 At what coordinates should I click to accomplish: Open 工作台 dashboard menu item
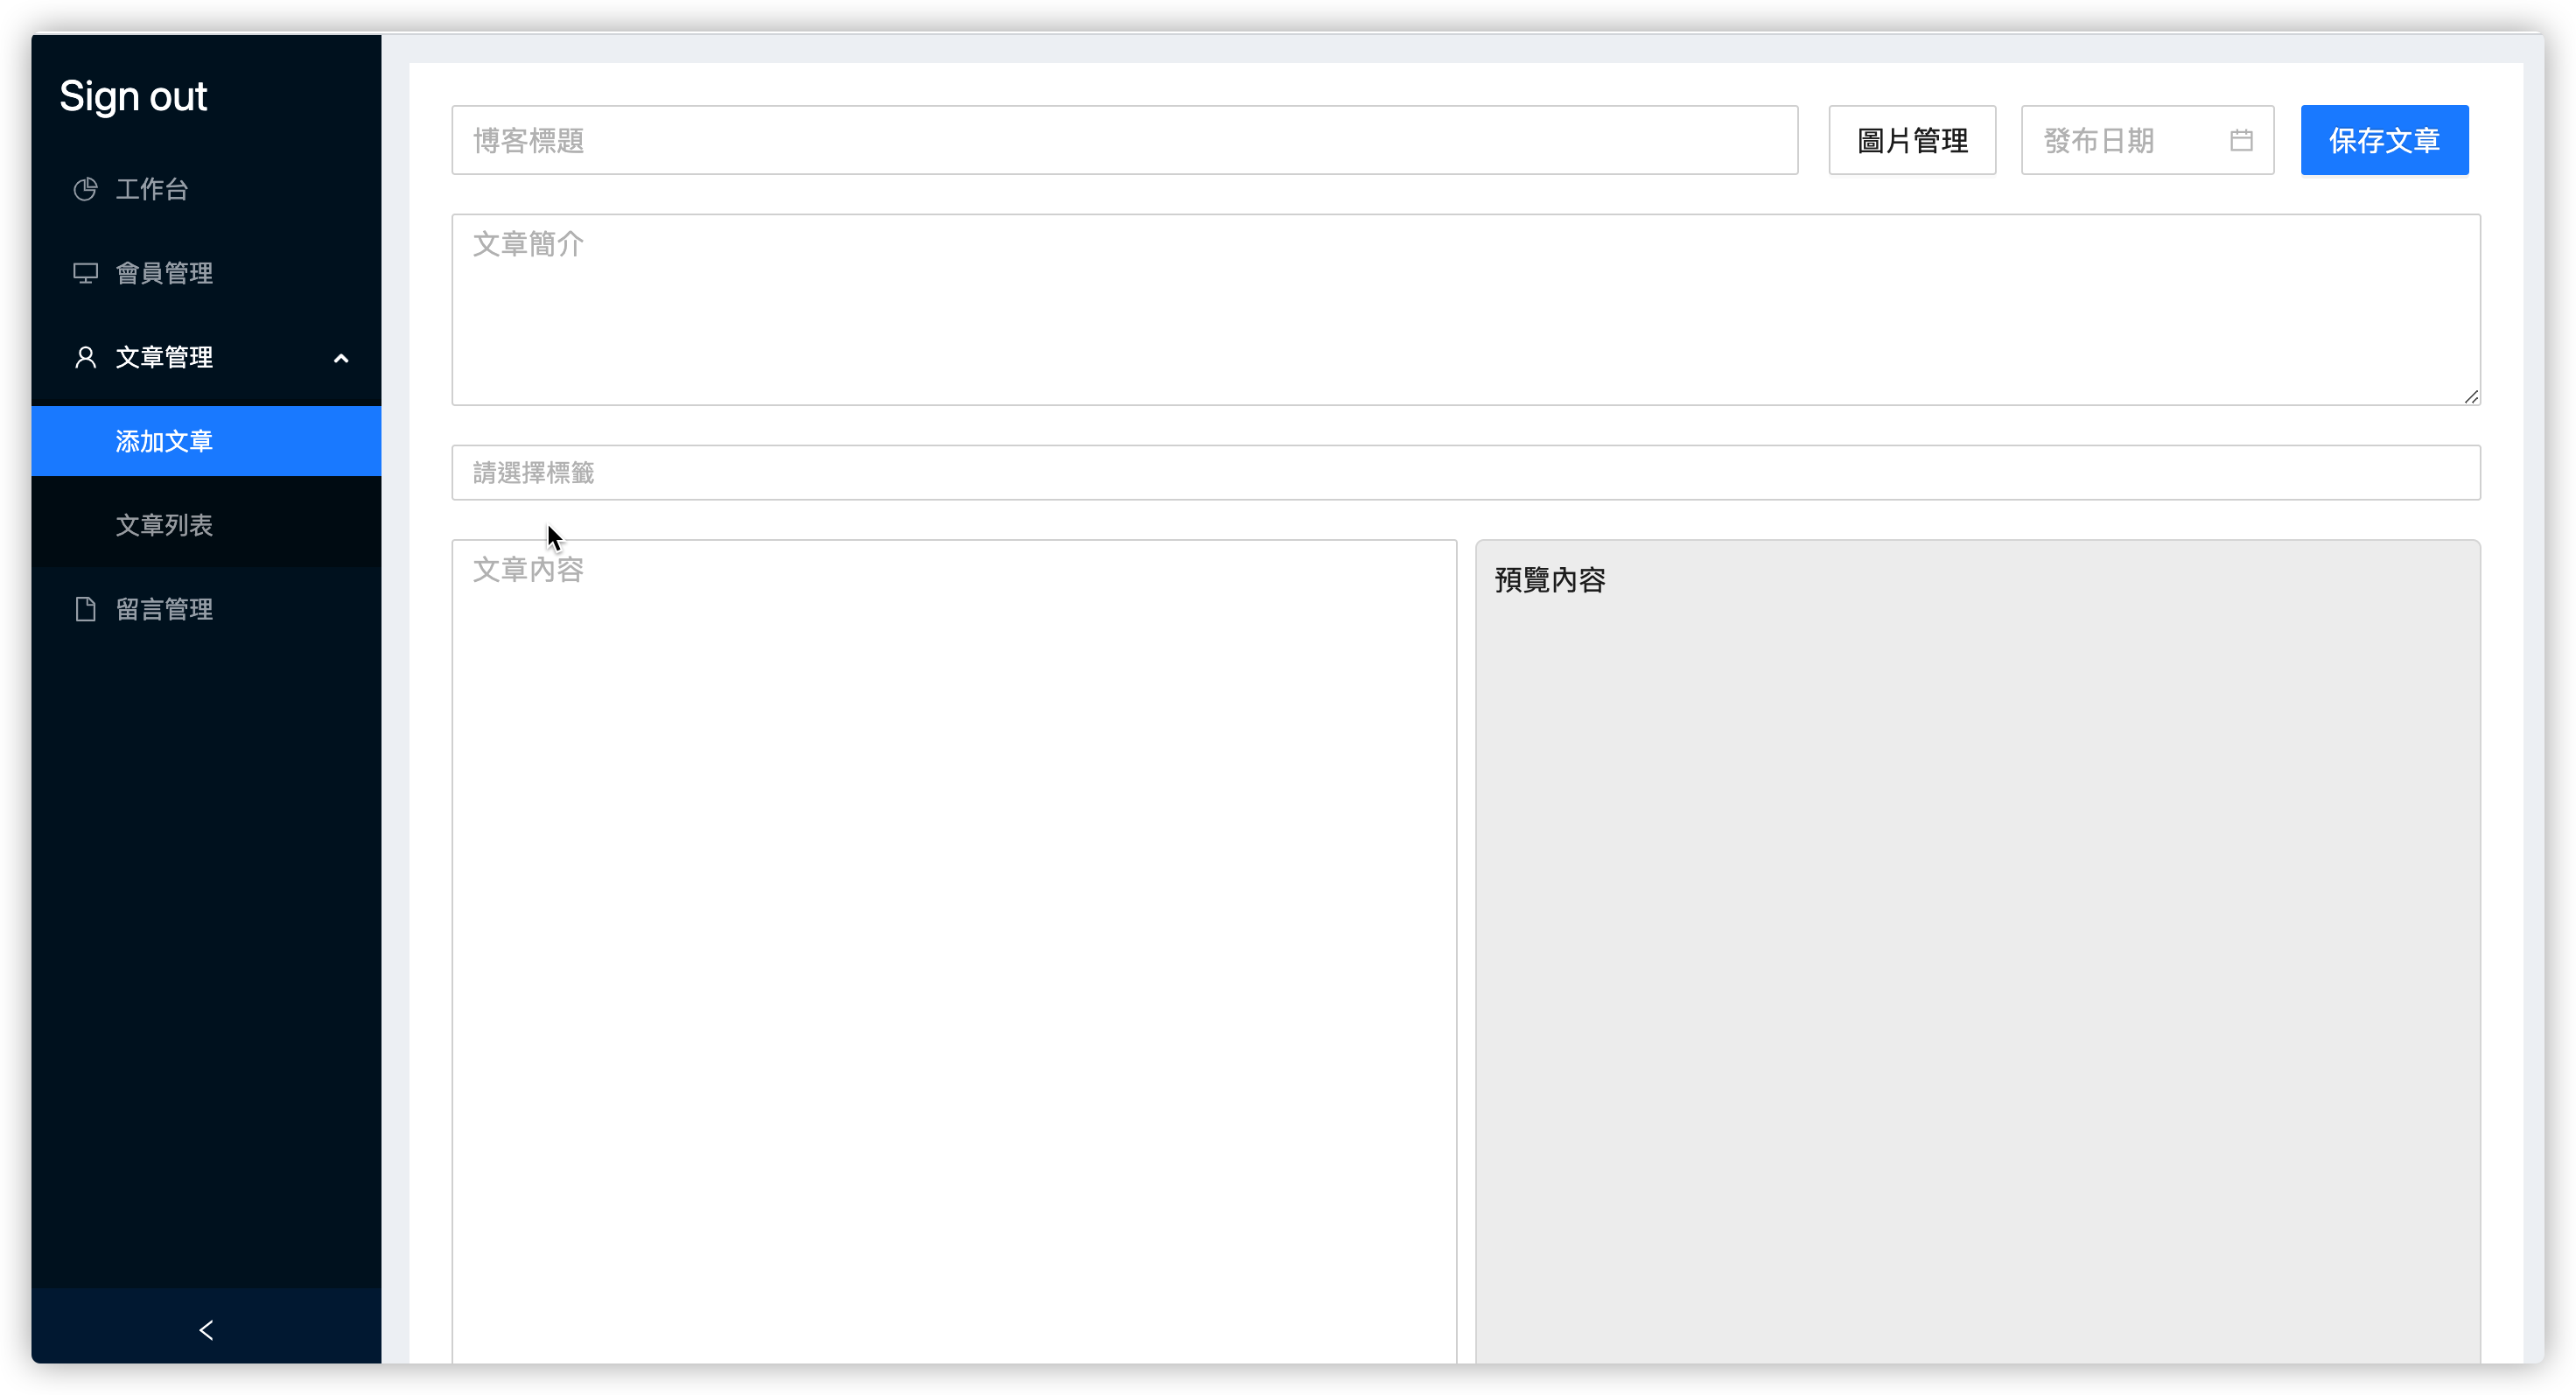(152, 189)
